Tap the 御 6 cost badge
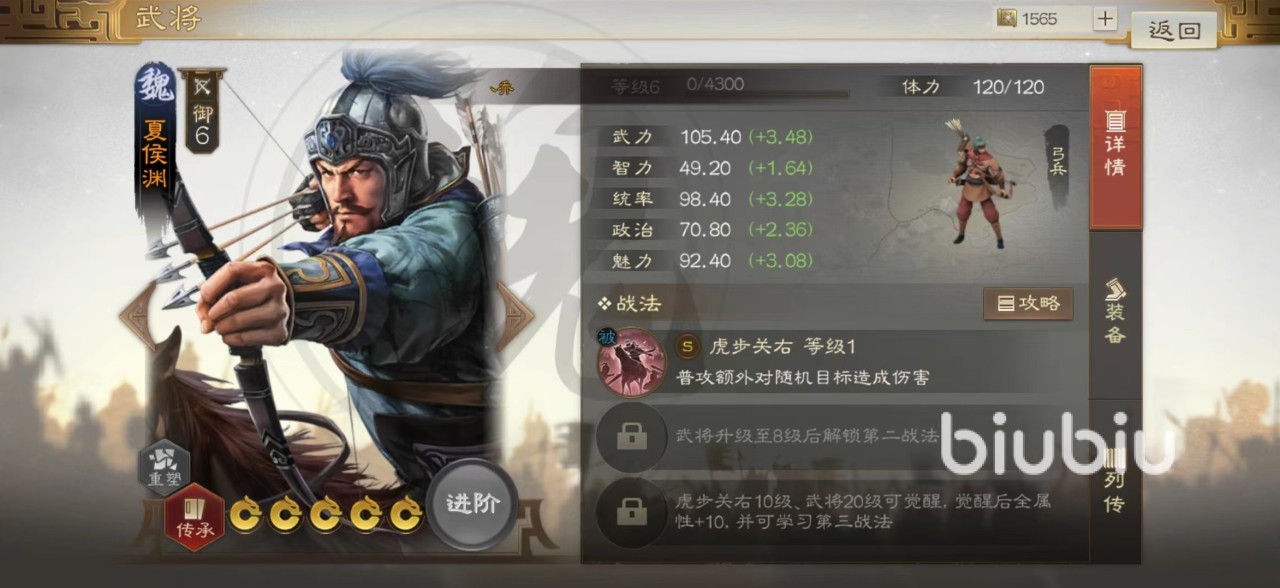Image resolution: width=1280 pixels, height=588 pixels. [203, 110]
